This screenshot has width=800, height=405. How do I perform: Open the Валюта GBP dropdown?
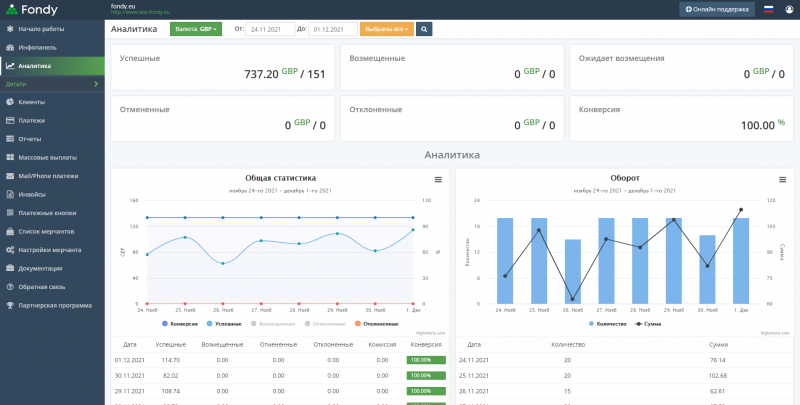pyautogui.click(x=195, y=29)
